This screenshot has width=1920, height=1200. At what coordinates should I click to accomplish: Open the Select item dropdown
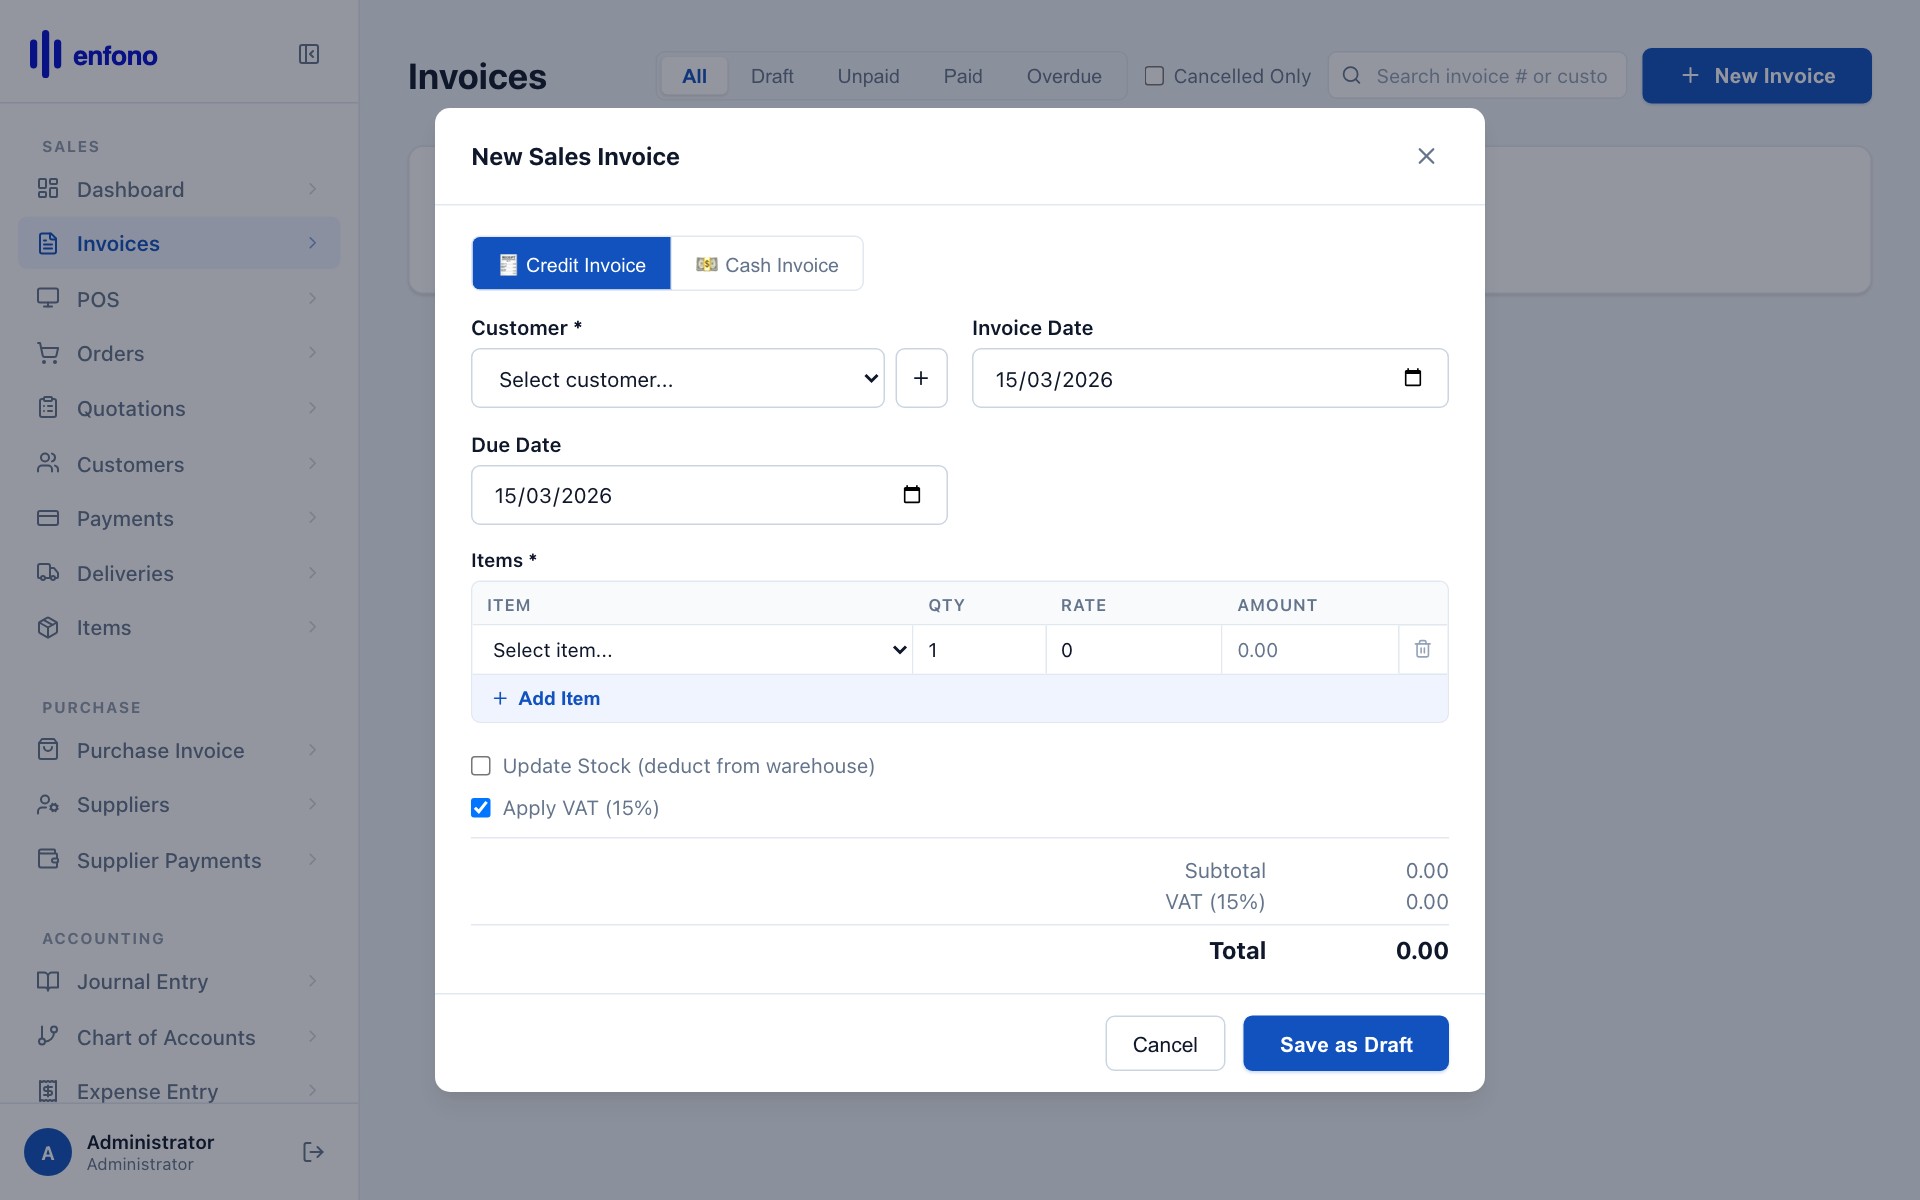click(x=693, y=649)
